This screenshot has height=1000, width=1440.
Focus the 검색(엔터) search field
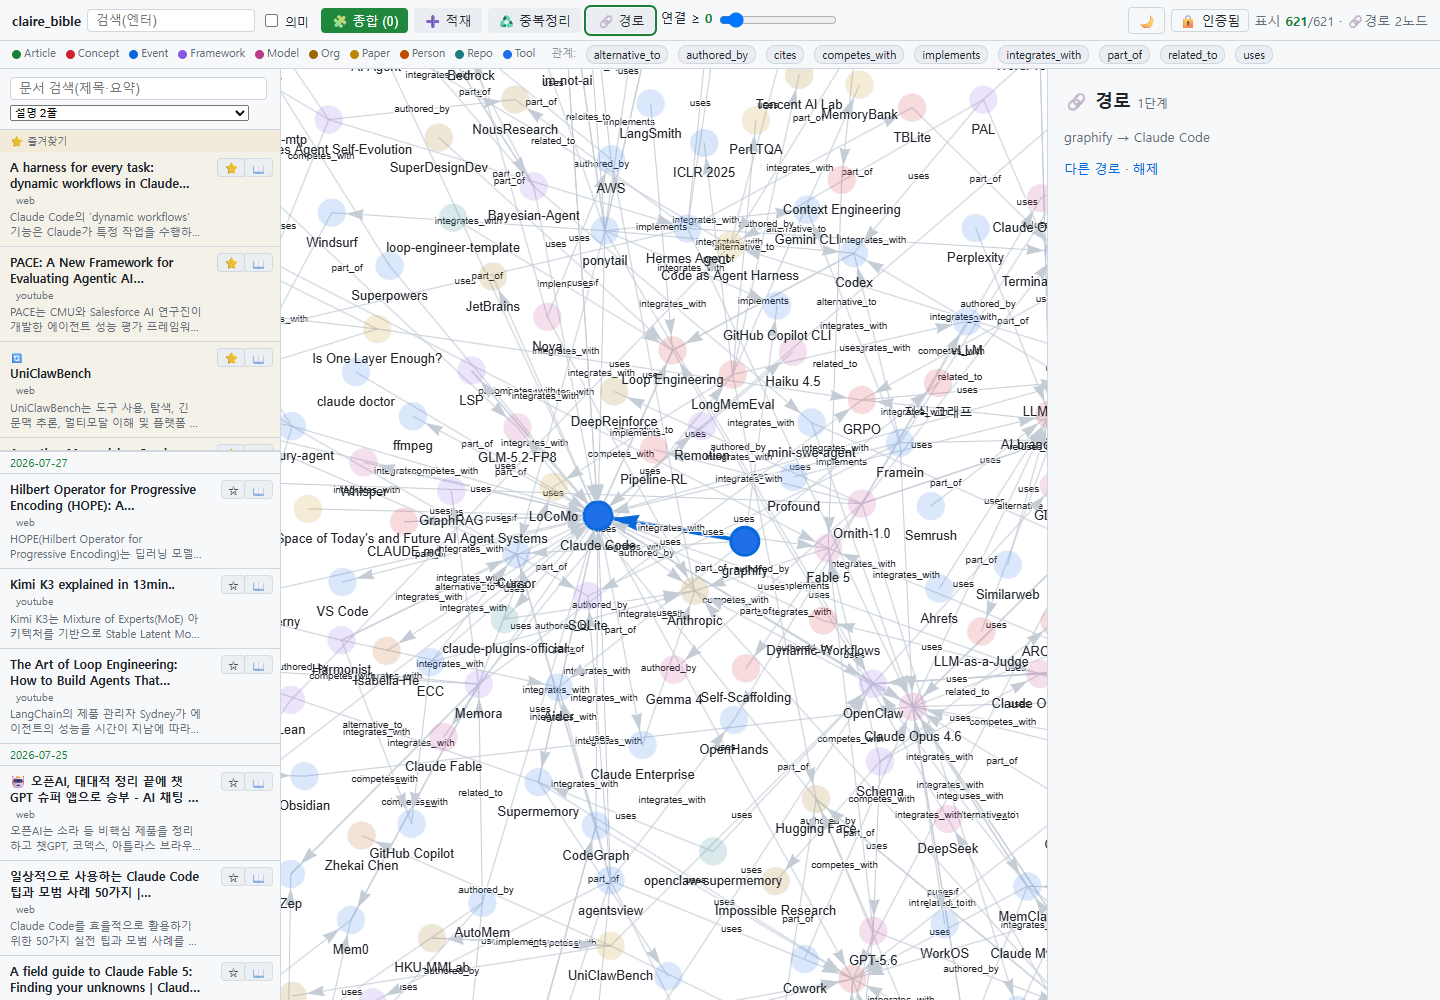[x=171, y=20]
